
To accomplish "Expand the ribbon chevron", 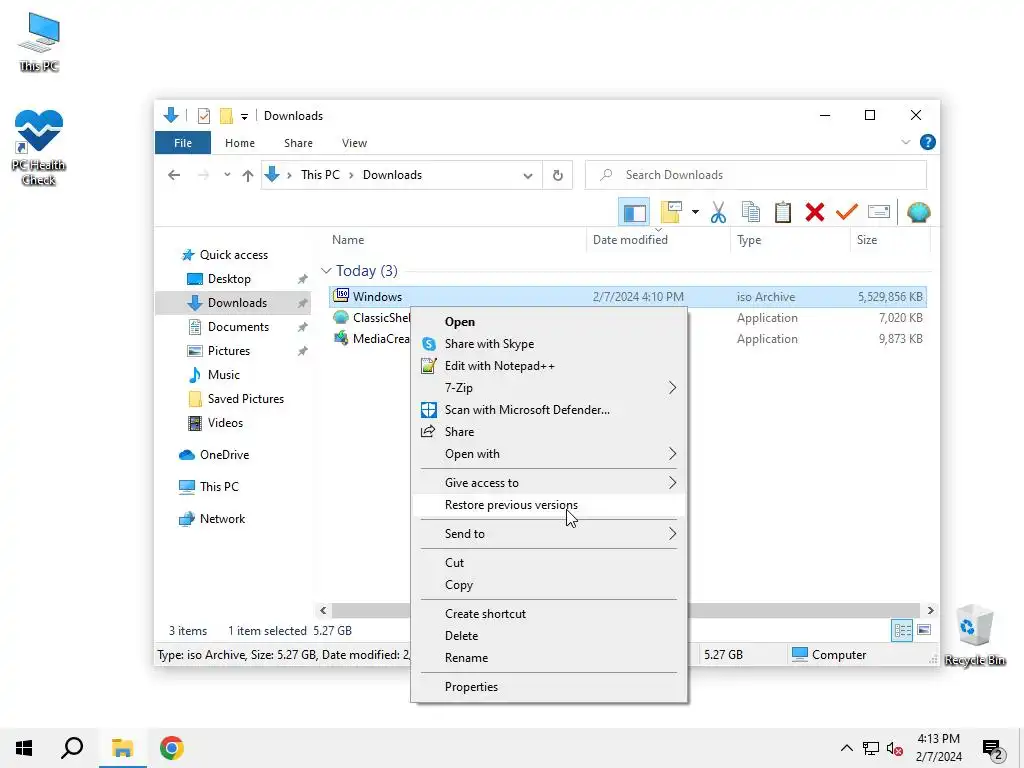I will (905, 142).
